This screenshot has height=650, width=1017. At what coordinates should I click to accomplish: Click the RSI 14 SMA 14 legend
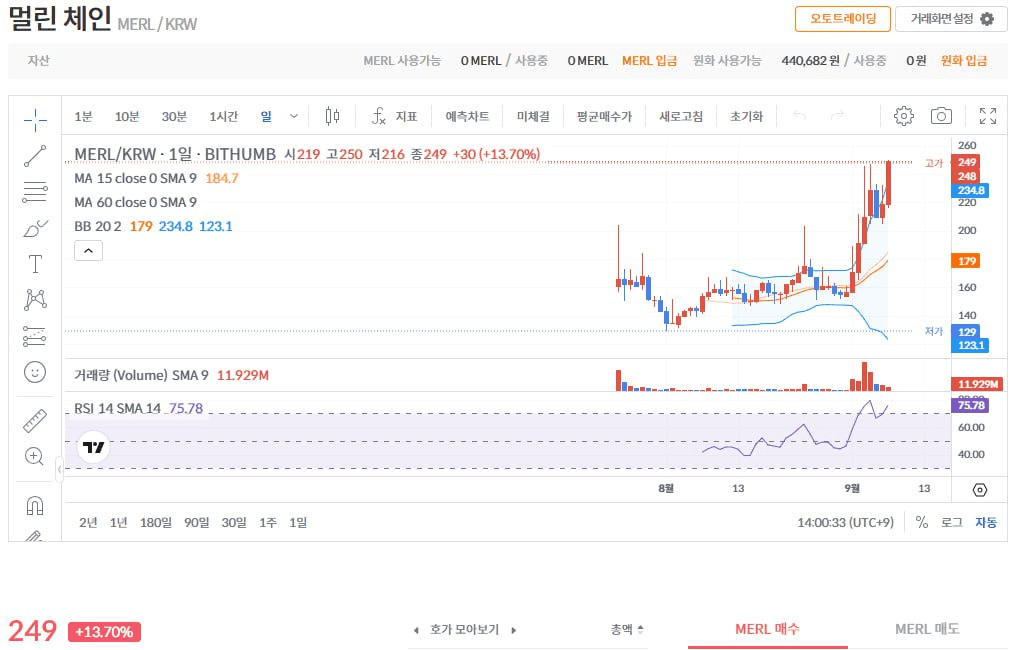117,408
